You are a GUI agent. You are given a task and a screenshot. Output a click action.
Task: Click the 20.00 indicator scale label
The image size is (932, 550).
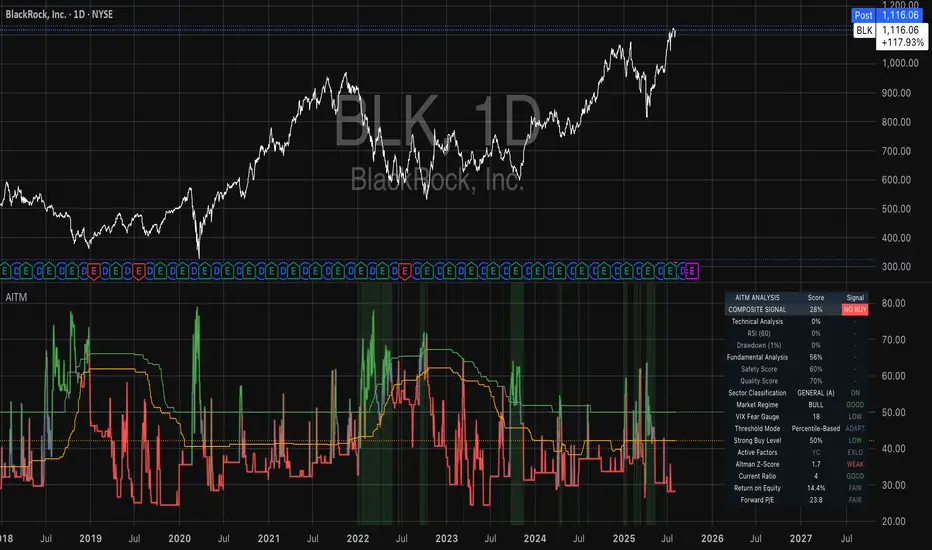coord(894,521)
